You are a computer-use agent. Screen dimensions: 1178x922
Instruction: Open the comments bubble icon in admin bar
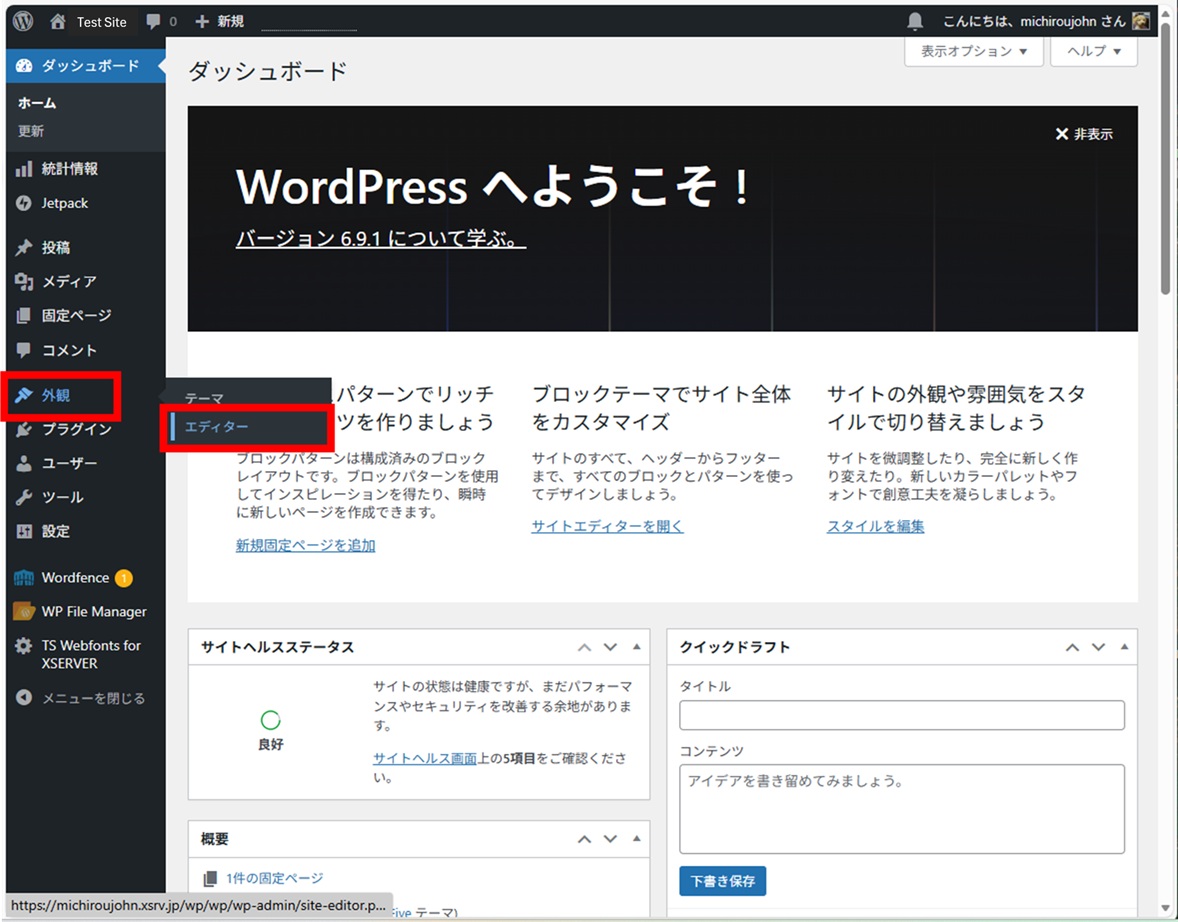click(x=153, y=21)
